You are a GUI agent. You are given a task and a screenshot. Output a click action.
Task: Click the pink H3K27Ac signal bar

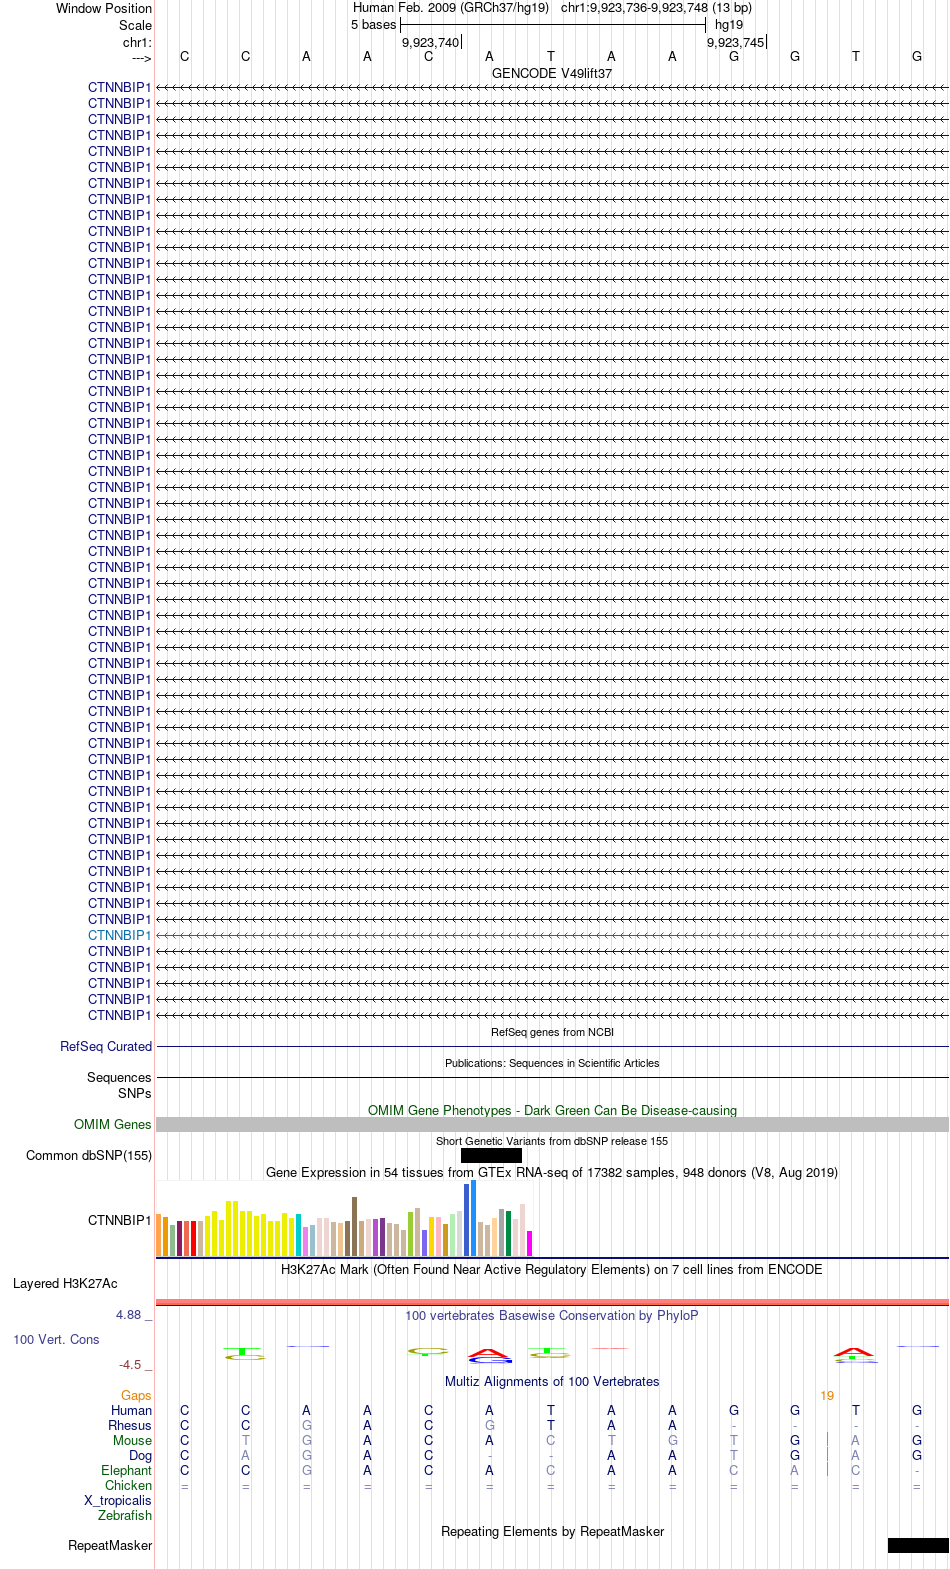(x=552, y=1302)
